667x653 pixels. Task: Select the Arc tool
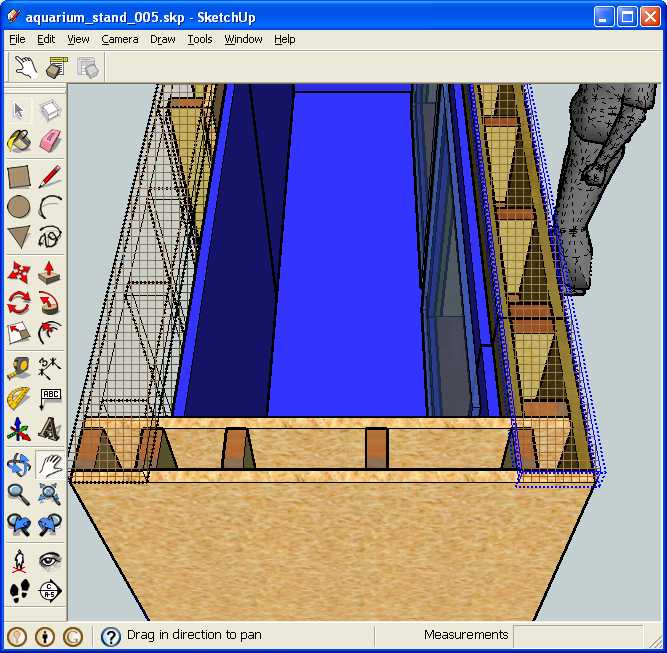[50, 207]
